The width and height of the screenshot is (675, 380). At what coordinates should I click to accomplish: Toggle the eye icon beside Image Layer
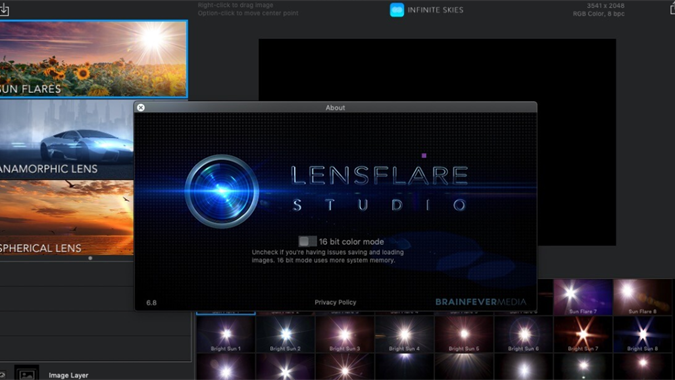2,375
